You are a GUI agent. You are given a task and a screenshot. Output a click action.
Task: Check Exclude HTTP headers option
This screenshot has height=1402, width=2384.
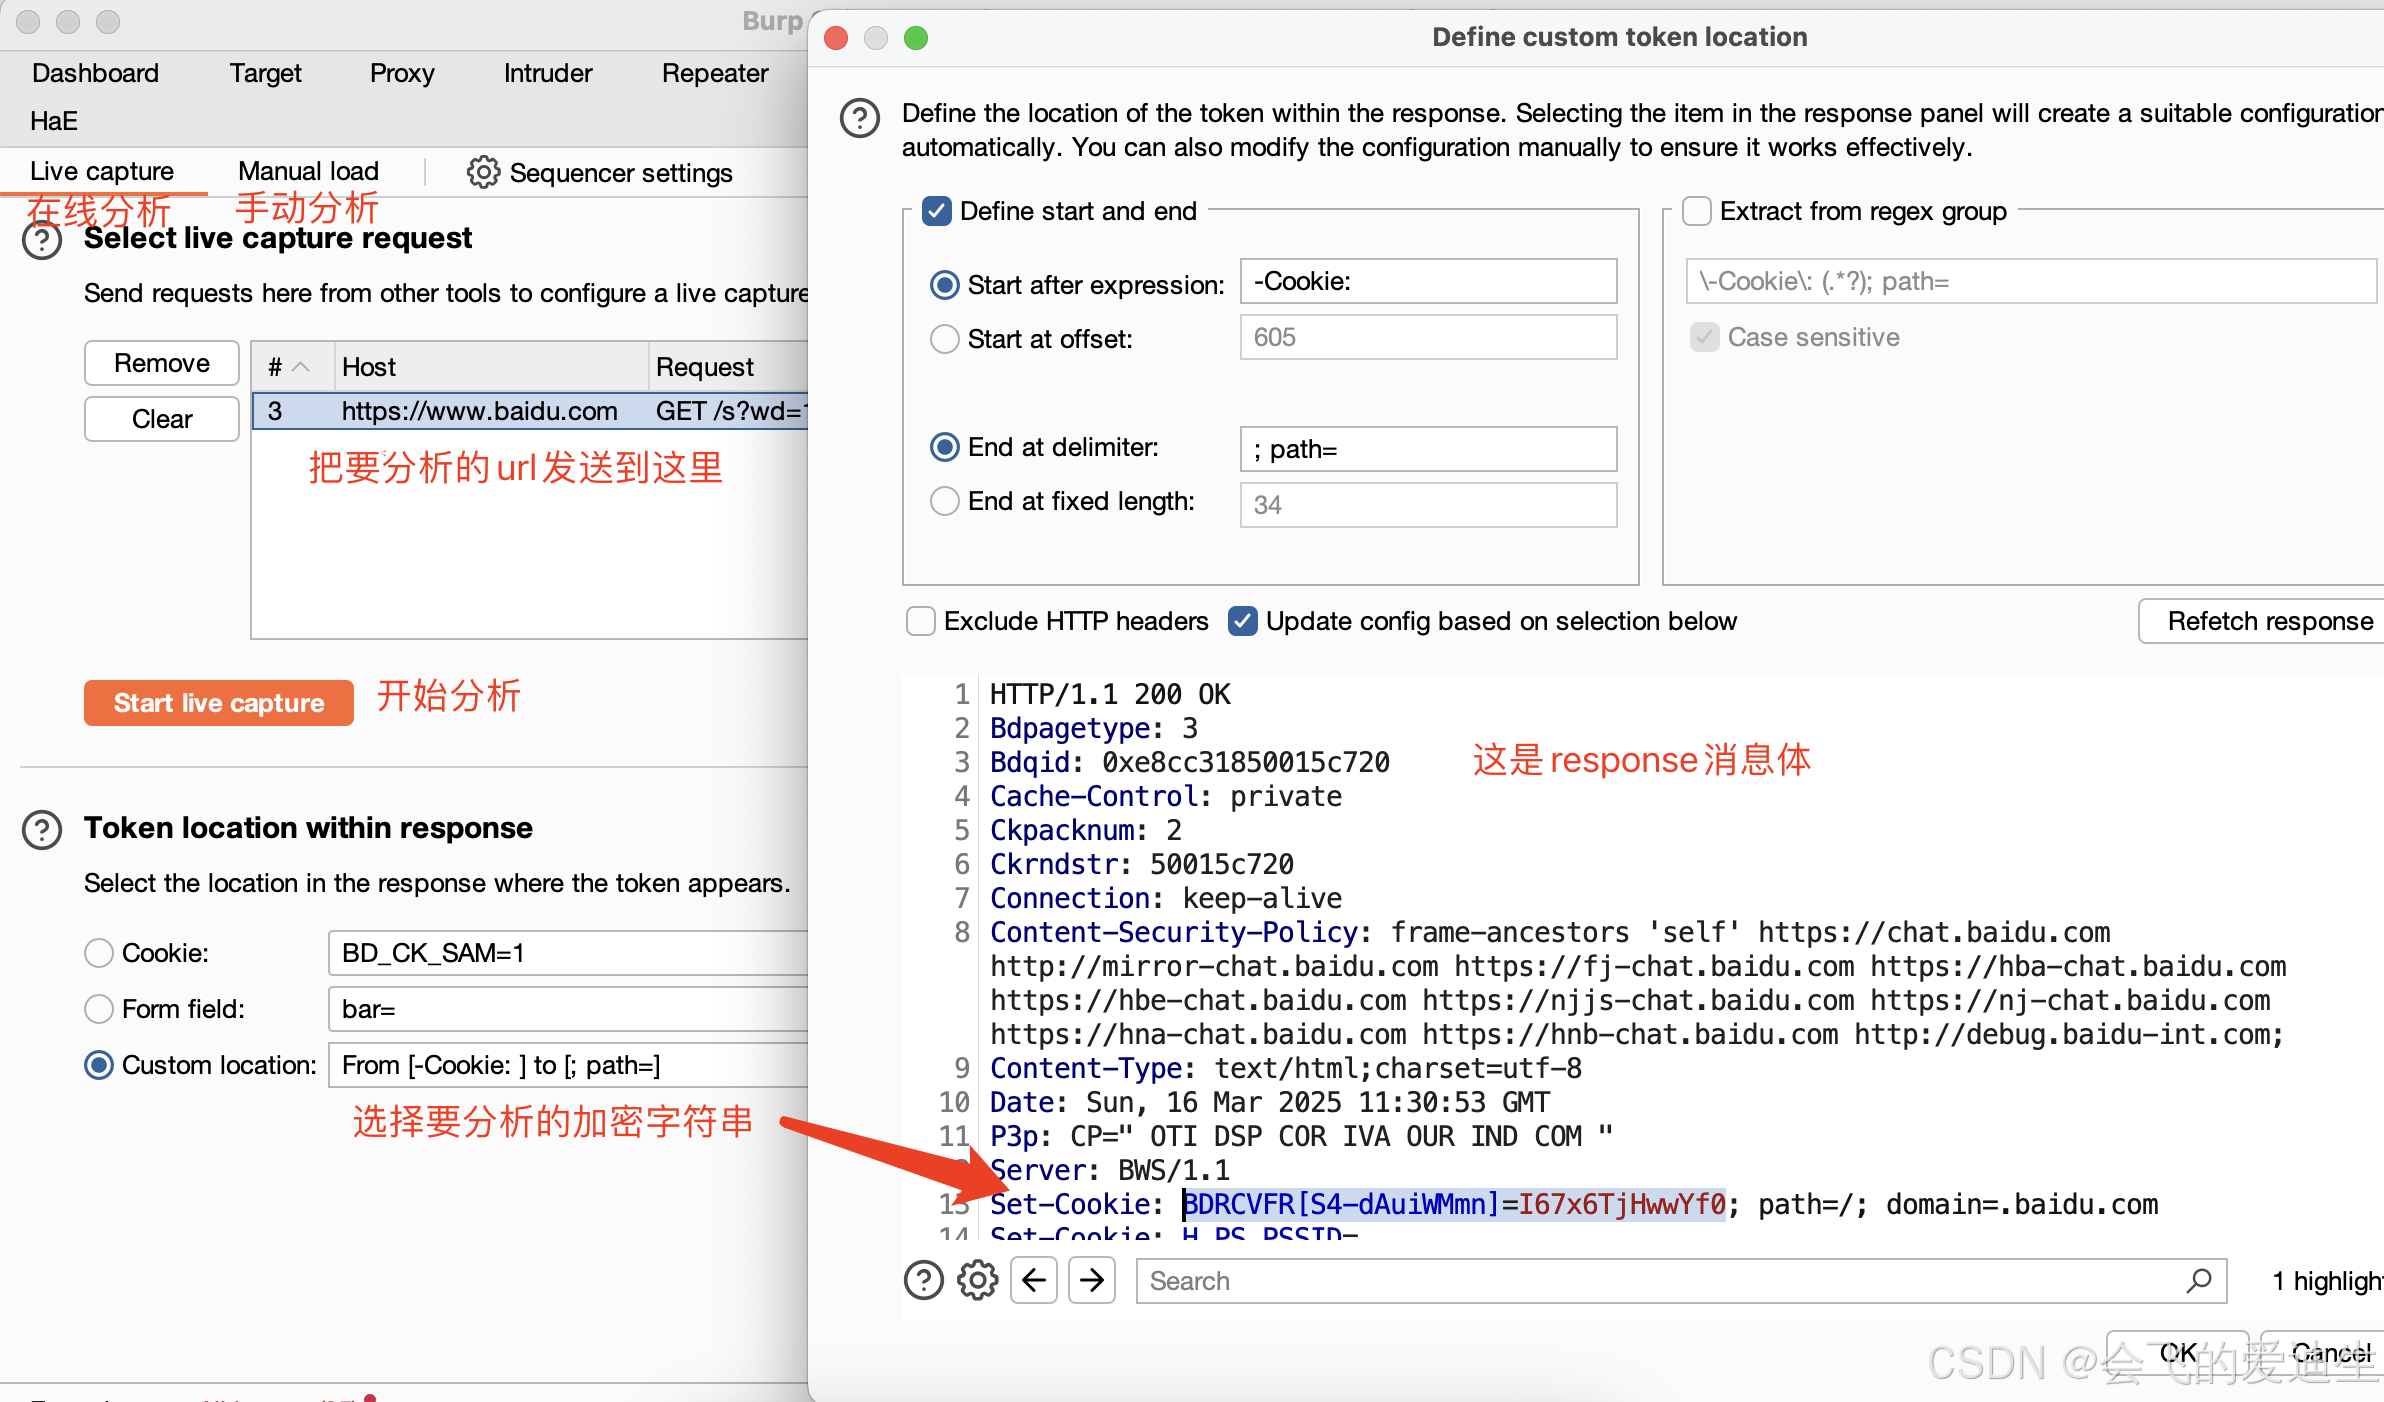920,621
